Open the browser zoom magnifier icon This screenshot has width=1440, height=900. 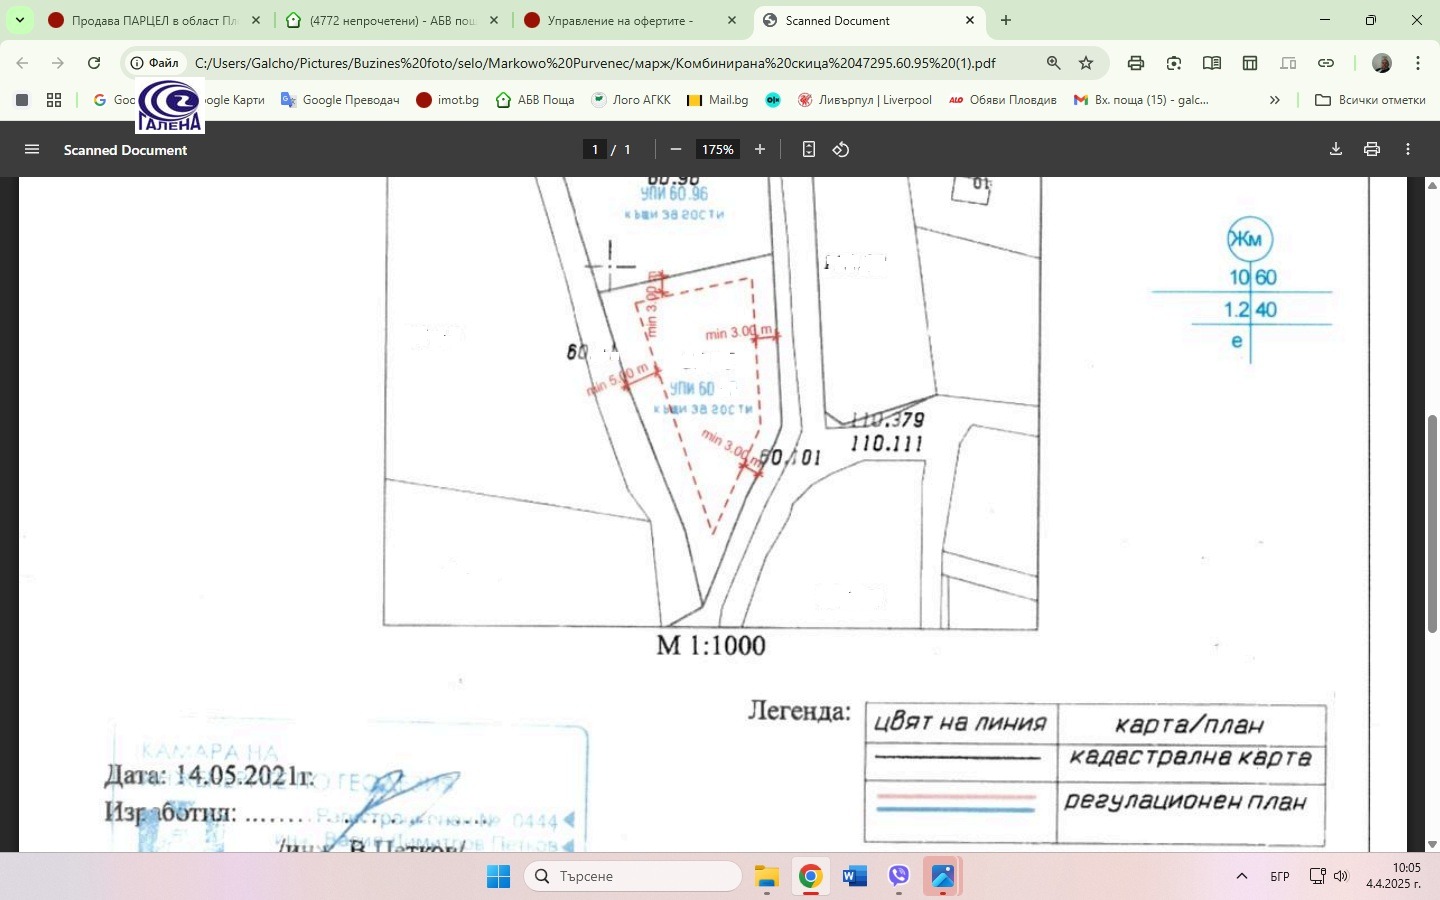pos(1053,63)
